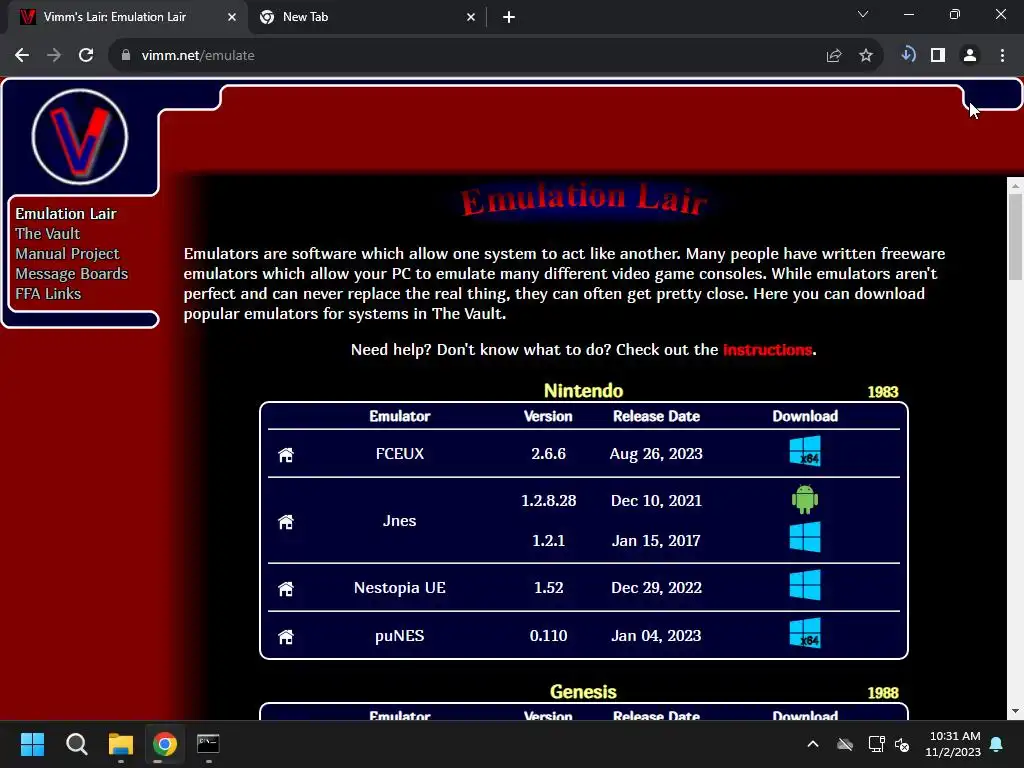Image resolution: width=1024 pixels, height=768 pixels.
Task: Open clock and date panel
Action: (x=953, y=744)
